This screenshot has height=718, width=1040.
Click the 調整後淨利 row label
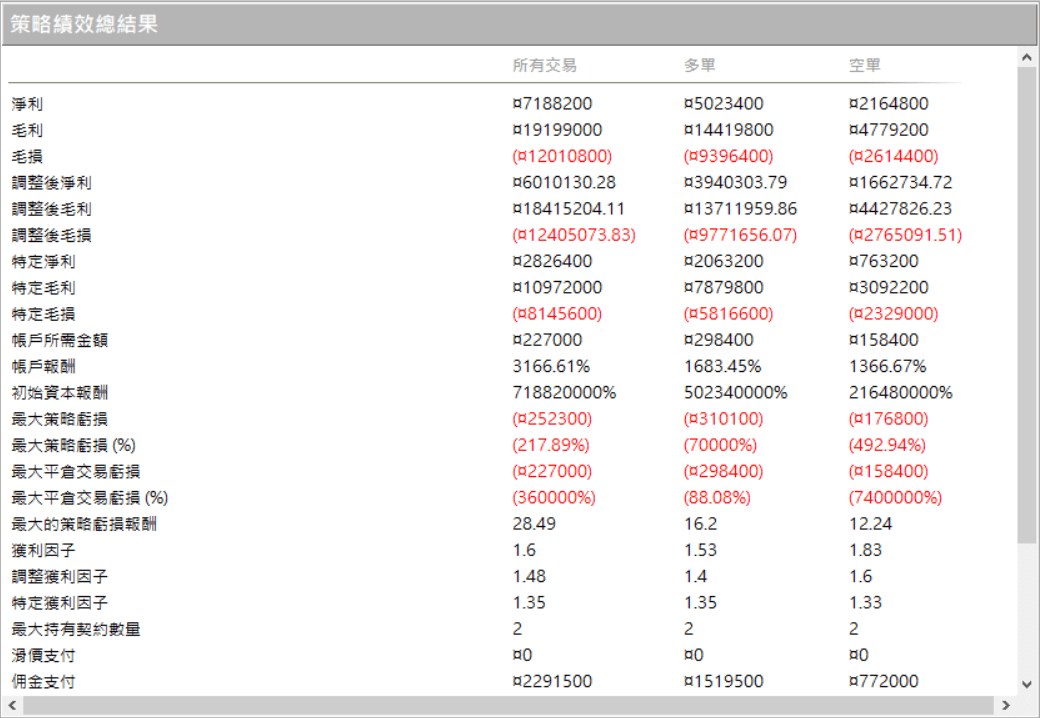click(52, 183)
